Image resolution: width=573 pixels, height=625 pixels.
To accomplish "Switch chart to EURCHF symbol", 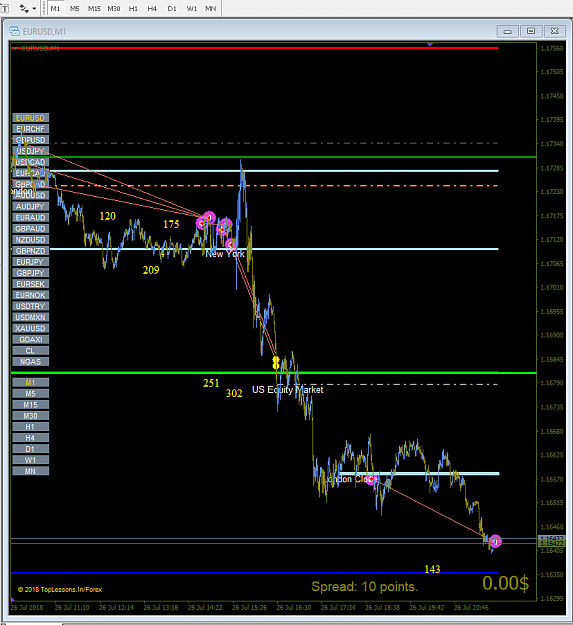I will click(x=31, y=129).
